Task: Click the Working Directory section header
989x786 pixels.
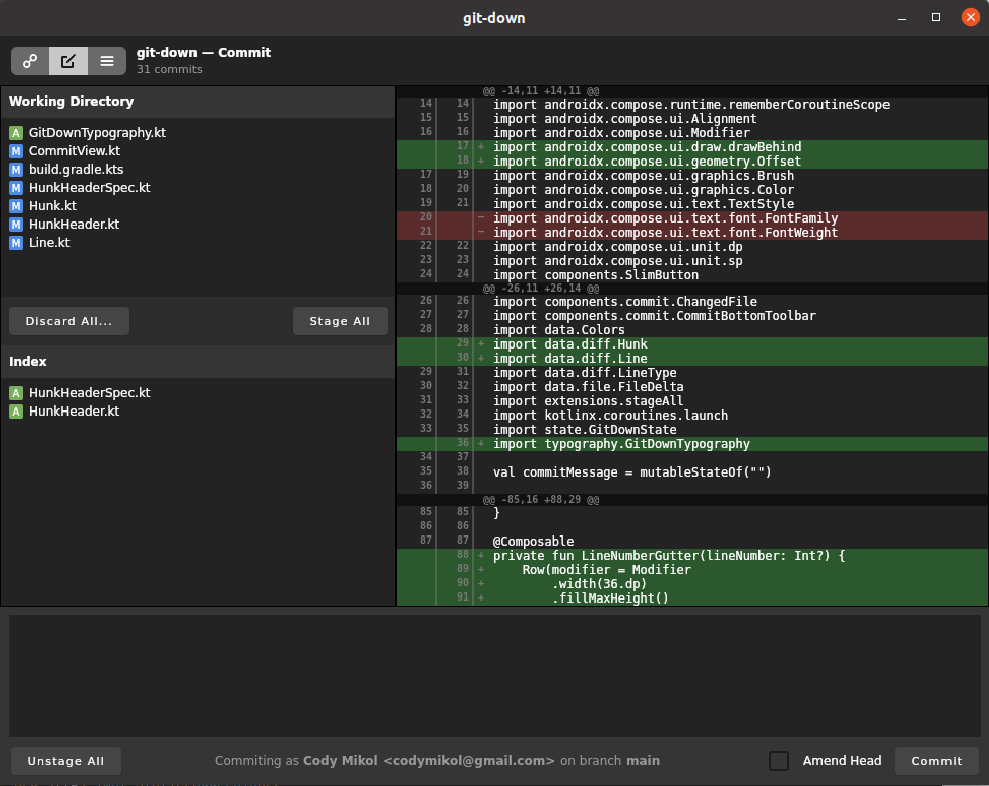Action: tap(197, 102)
